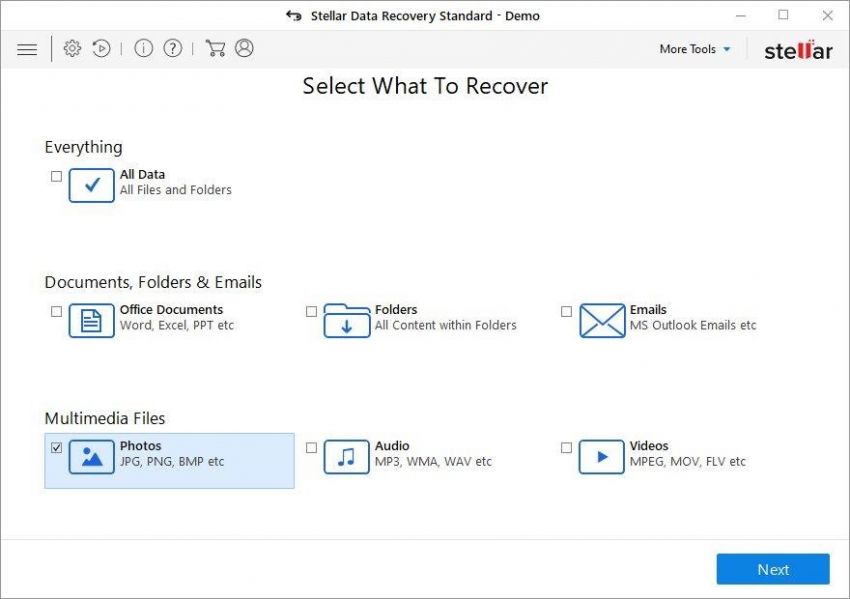Open the Settings gear icon

(71, 48)
